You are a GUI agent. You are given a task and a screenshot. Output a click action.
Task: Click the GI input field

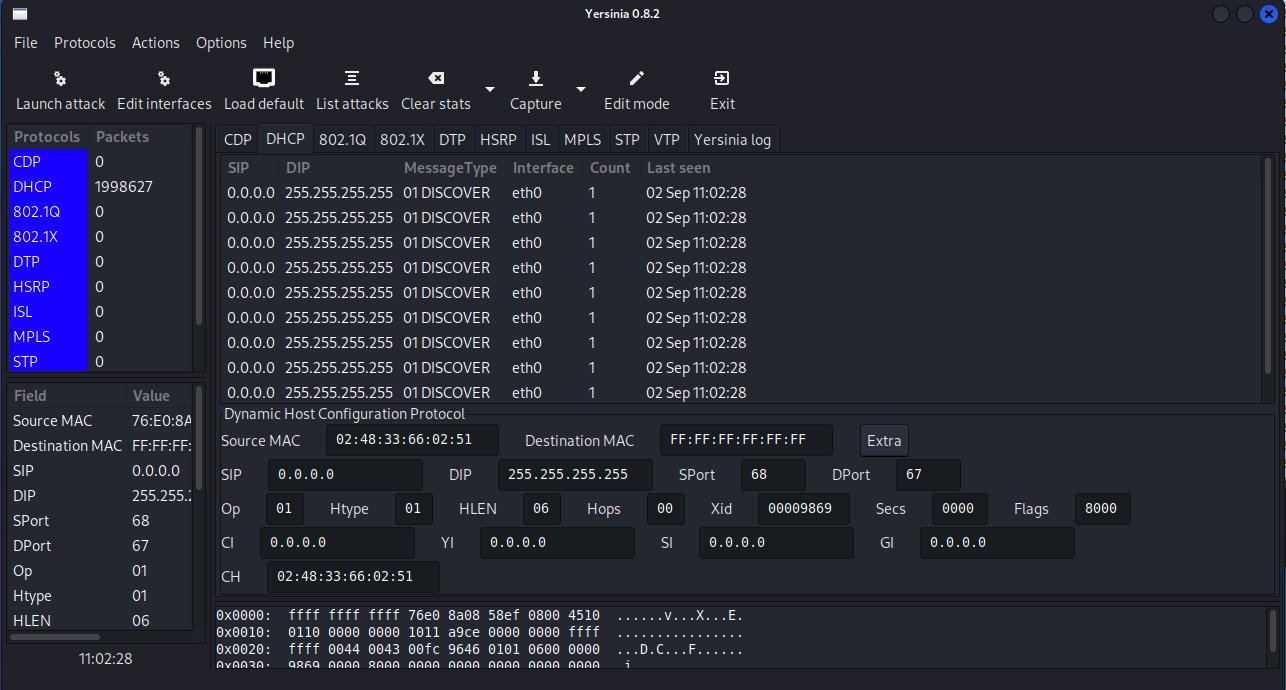(x=997, y=543)
